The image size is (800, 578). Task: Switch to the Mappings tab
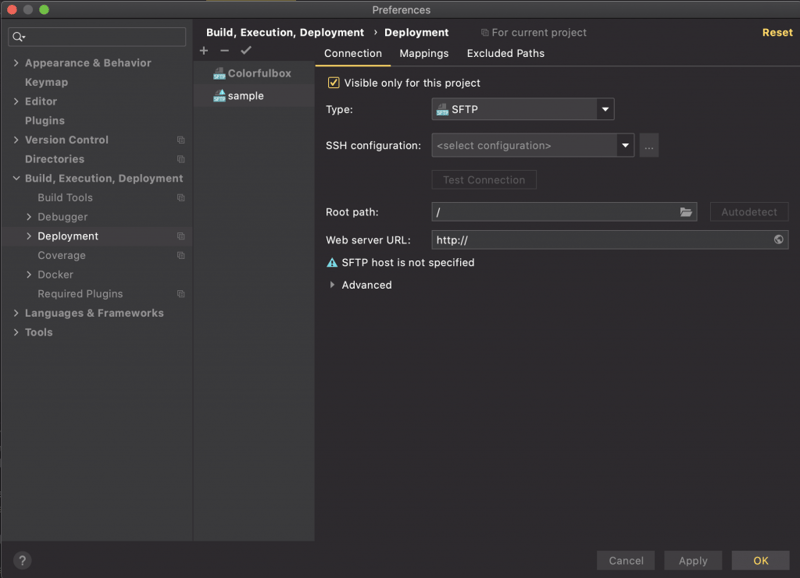pyautogui.click(x=424, y=53)
